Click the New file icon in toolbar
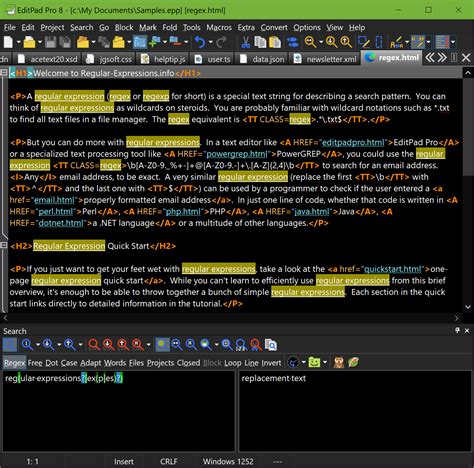 click(8, 42)
